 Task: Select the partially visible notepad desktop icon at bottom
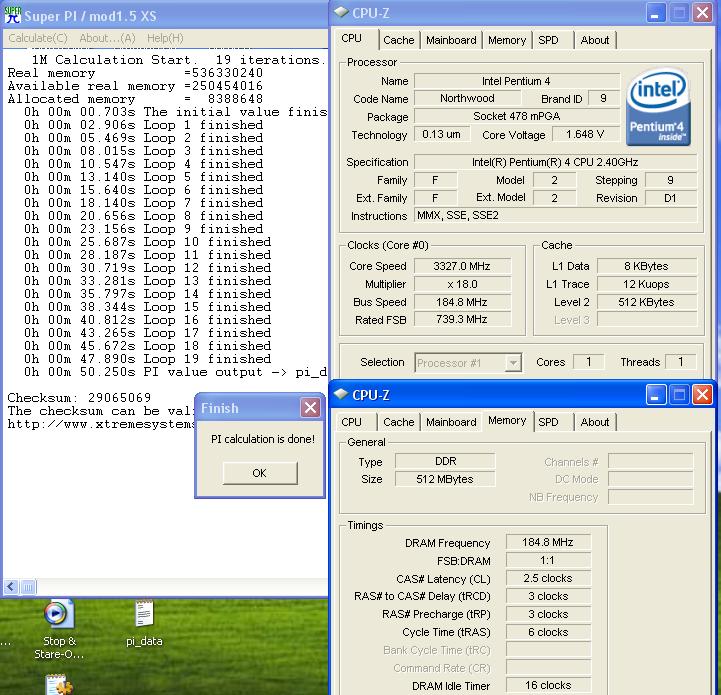(59, 684)
